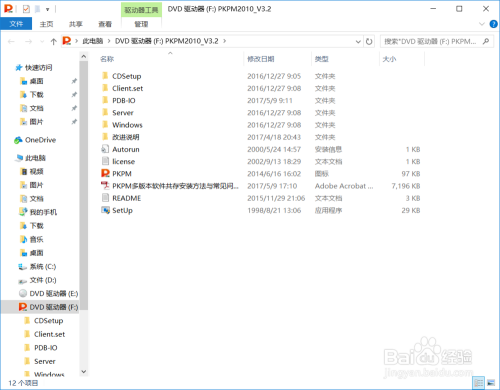Open 系统 (C:) drive in sidebar

43,267
